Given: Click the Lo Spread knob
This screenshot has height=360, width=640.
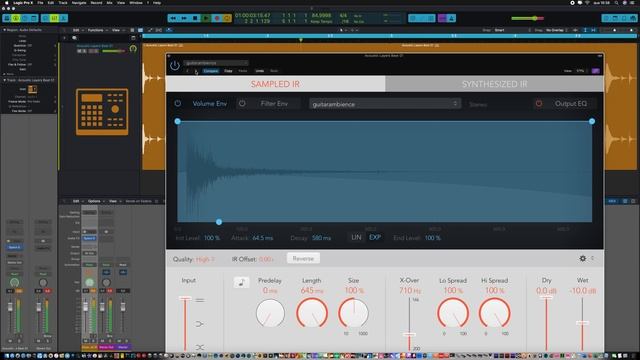Looking at the screenshot, I should (453, 313).
